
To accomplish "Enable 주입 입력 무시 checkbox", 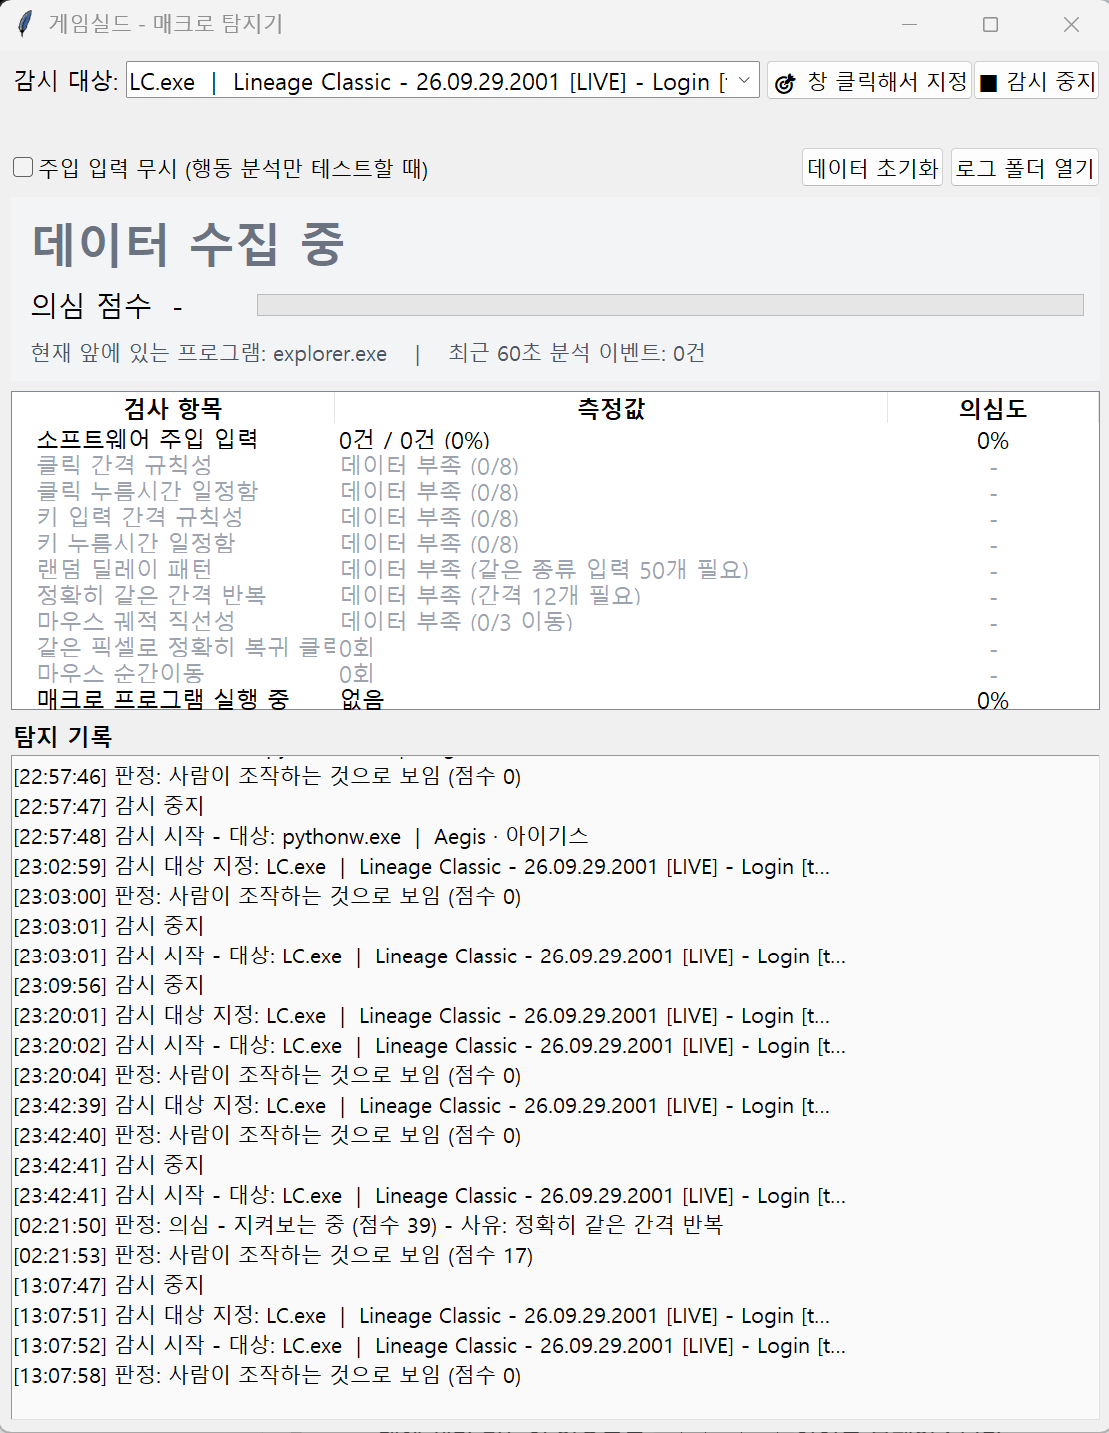I will click(23, 167).
